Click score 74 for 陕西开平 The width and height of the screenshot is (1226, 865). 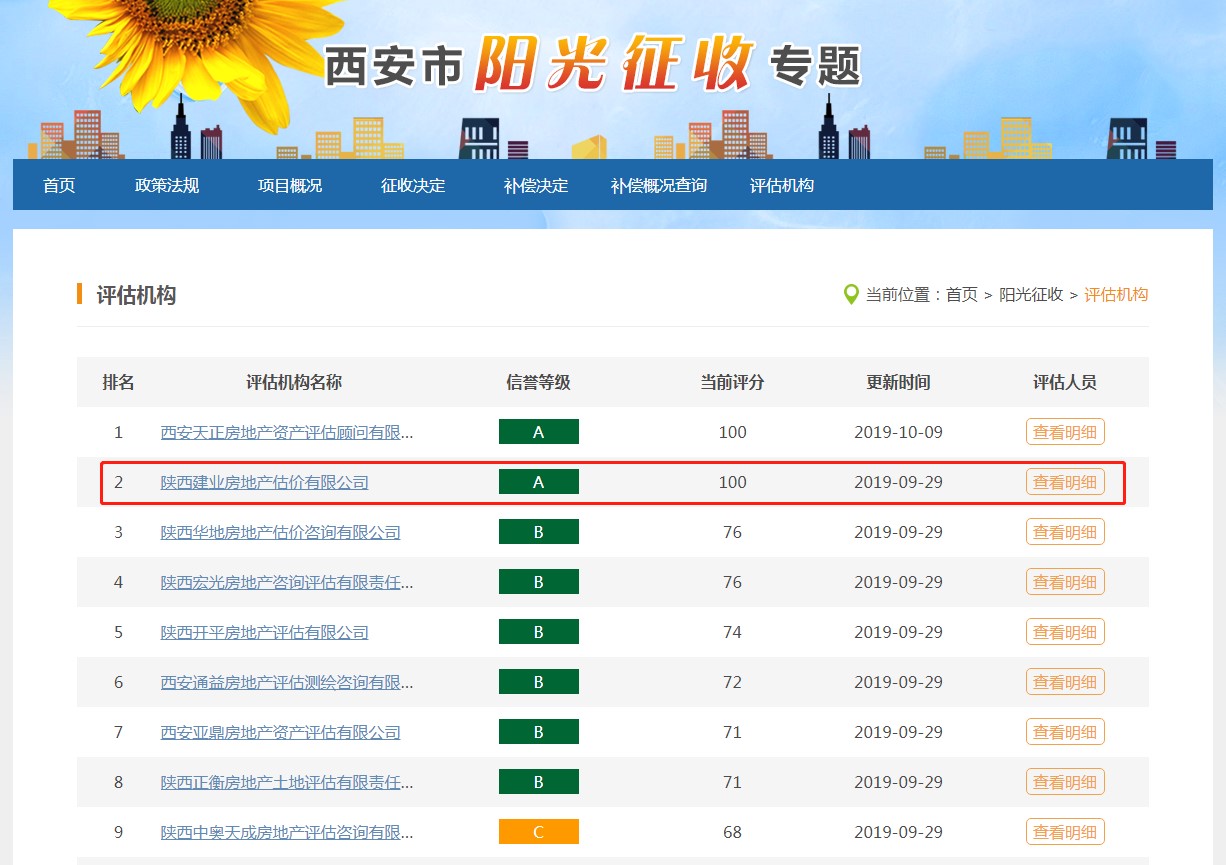732,632
